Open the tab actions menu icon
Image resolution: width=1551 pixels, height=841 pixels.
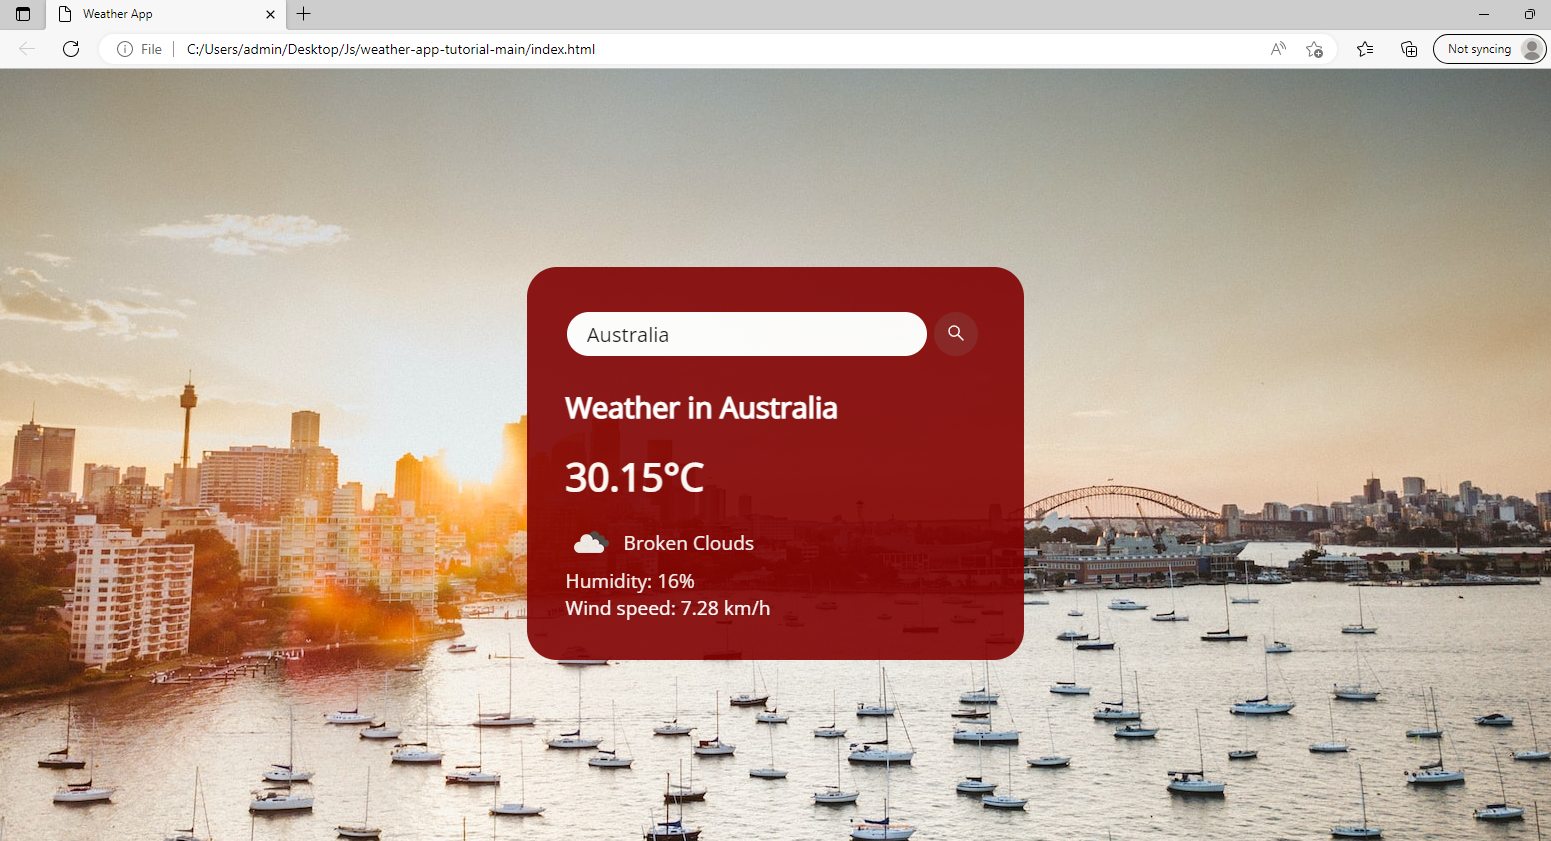(22, 14)
